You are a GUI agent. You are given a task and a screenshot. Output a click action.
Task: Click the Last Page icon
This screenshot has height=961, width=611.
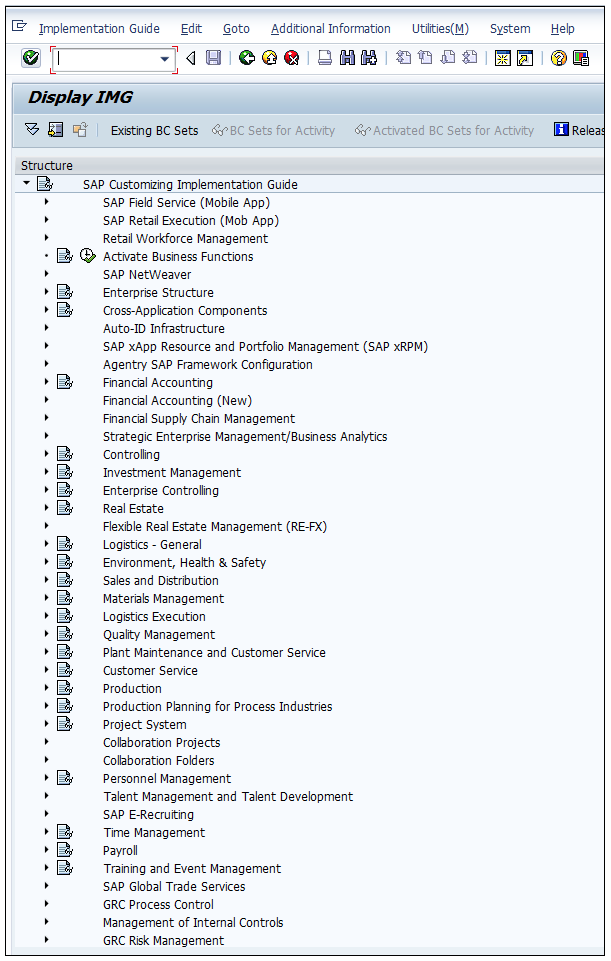[469, 58]
